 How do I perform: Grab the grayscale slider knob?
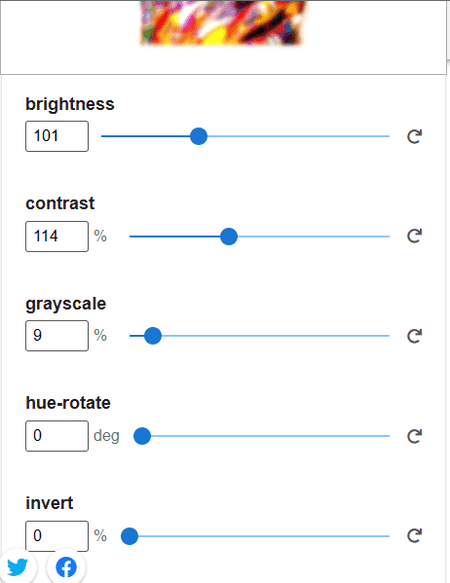coord(153,336)
